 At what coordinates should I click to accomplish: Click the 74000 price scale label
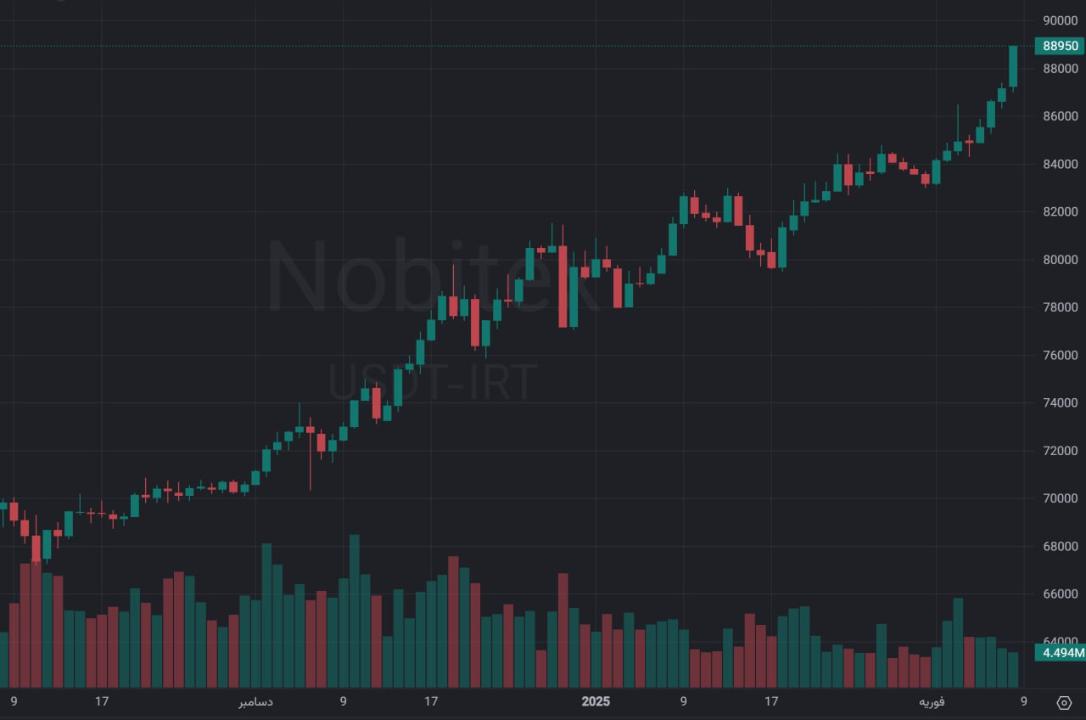1059,403
